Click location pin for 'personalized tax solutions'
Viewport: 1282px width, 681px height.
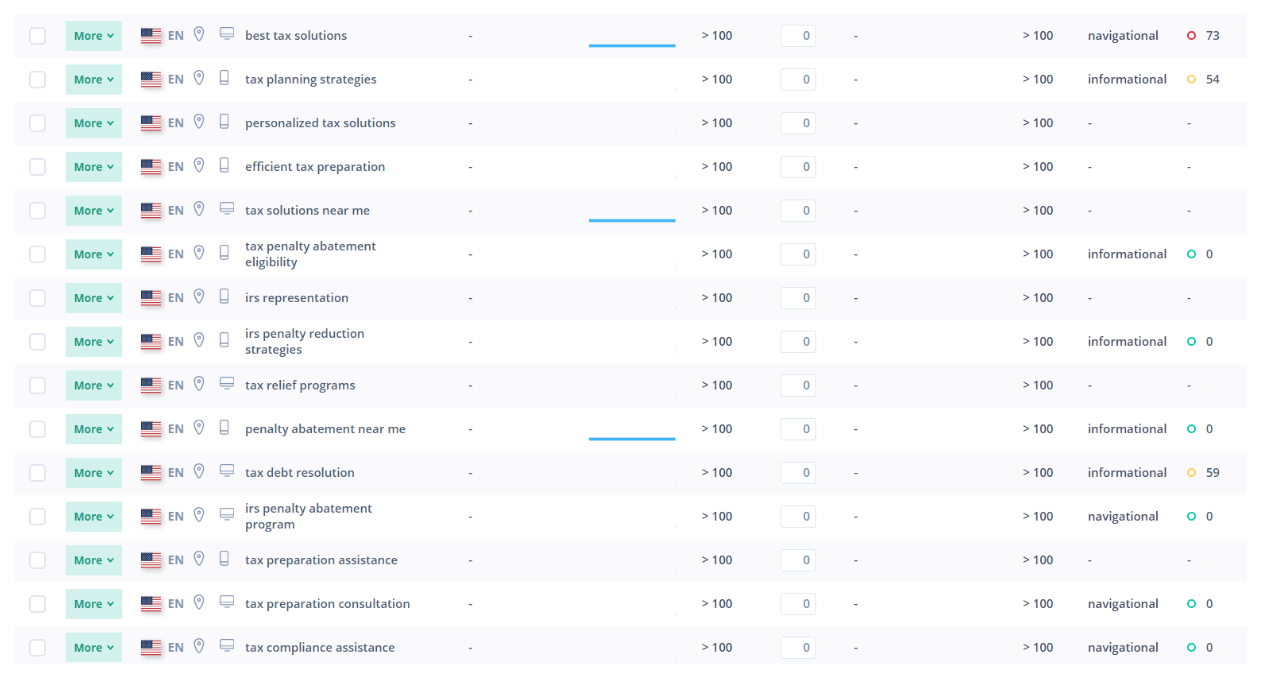point(199,122)
